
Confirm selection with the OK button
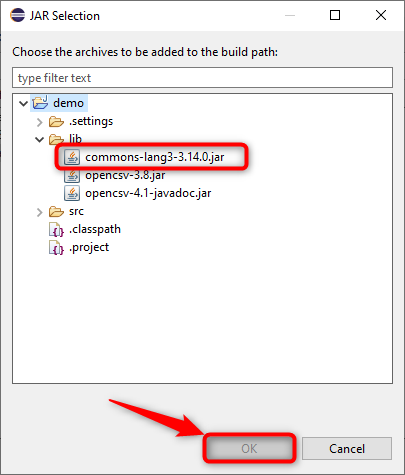pyautogui.click(x=249, y=448)
